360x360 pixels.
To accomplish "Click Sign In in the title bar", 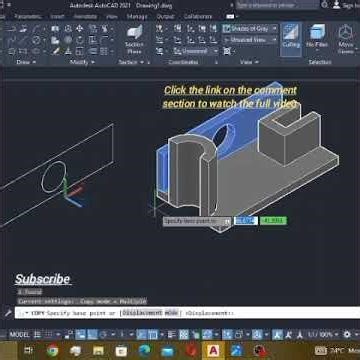I will (x=346, y=5).
